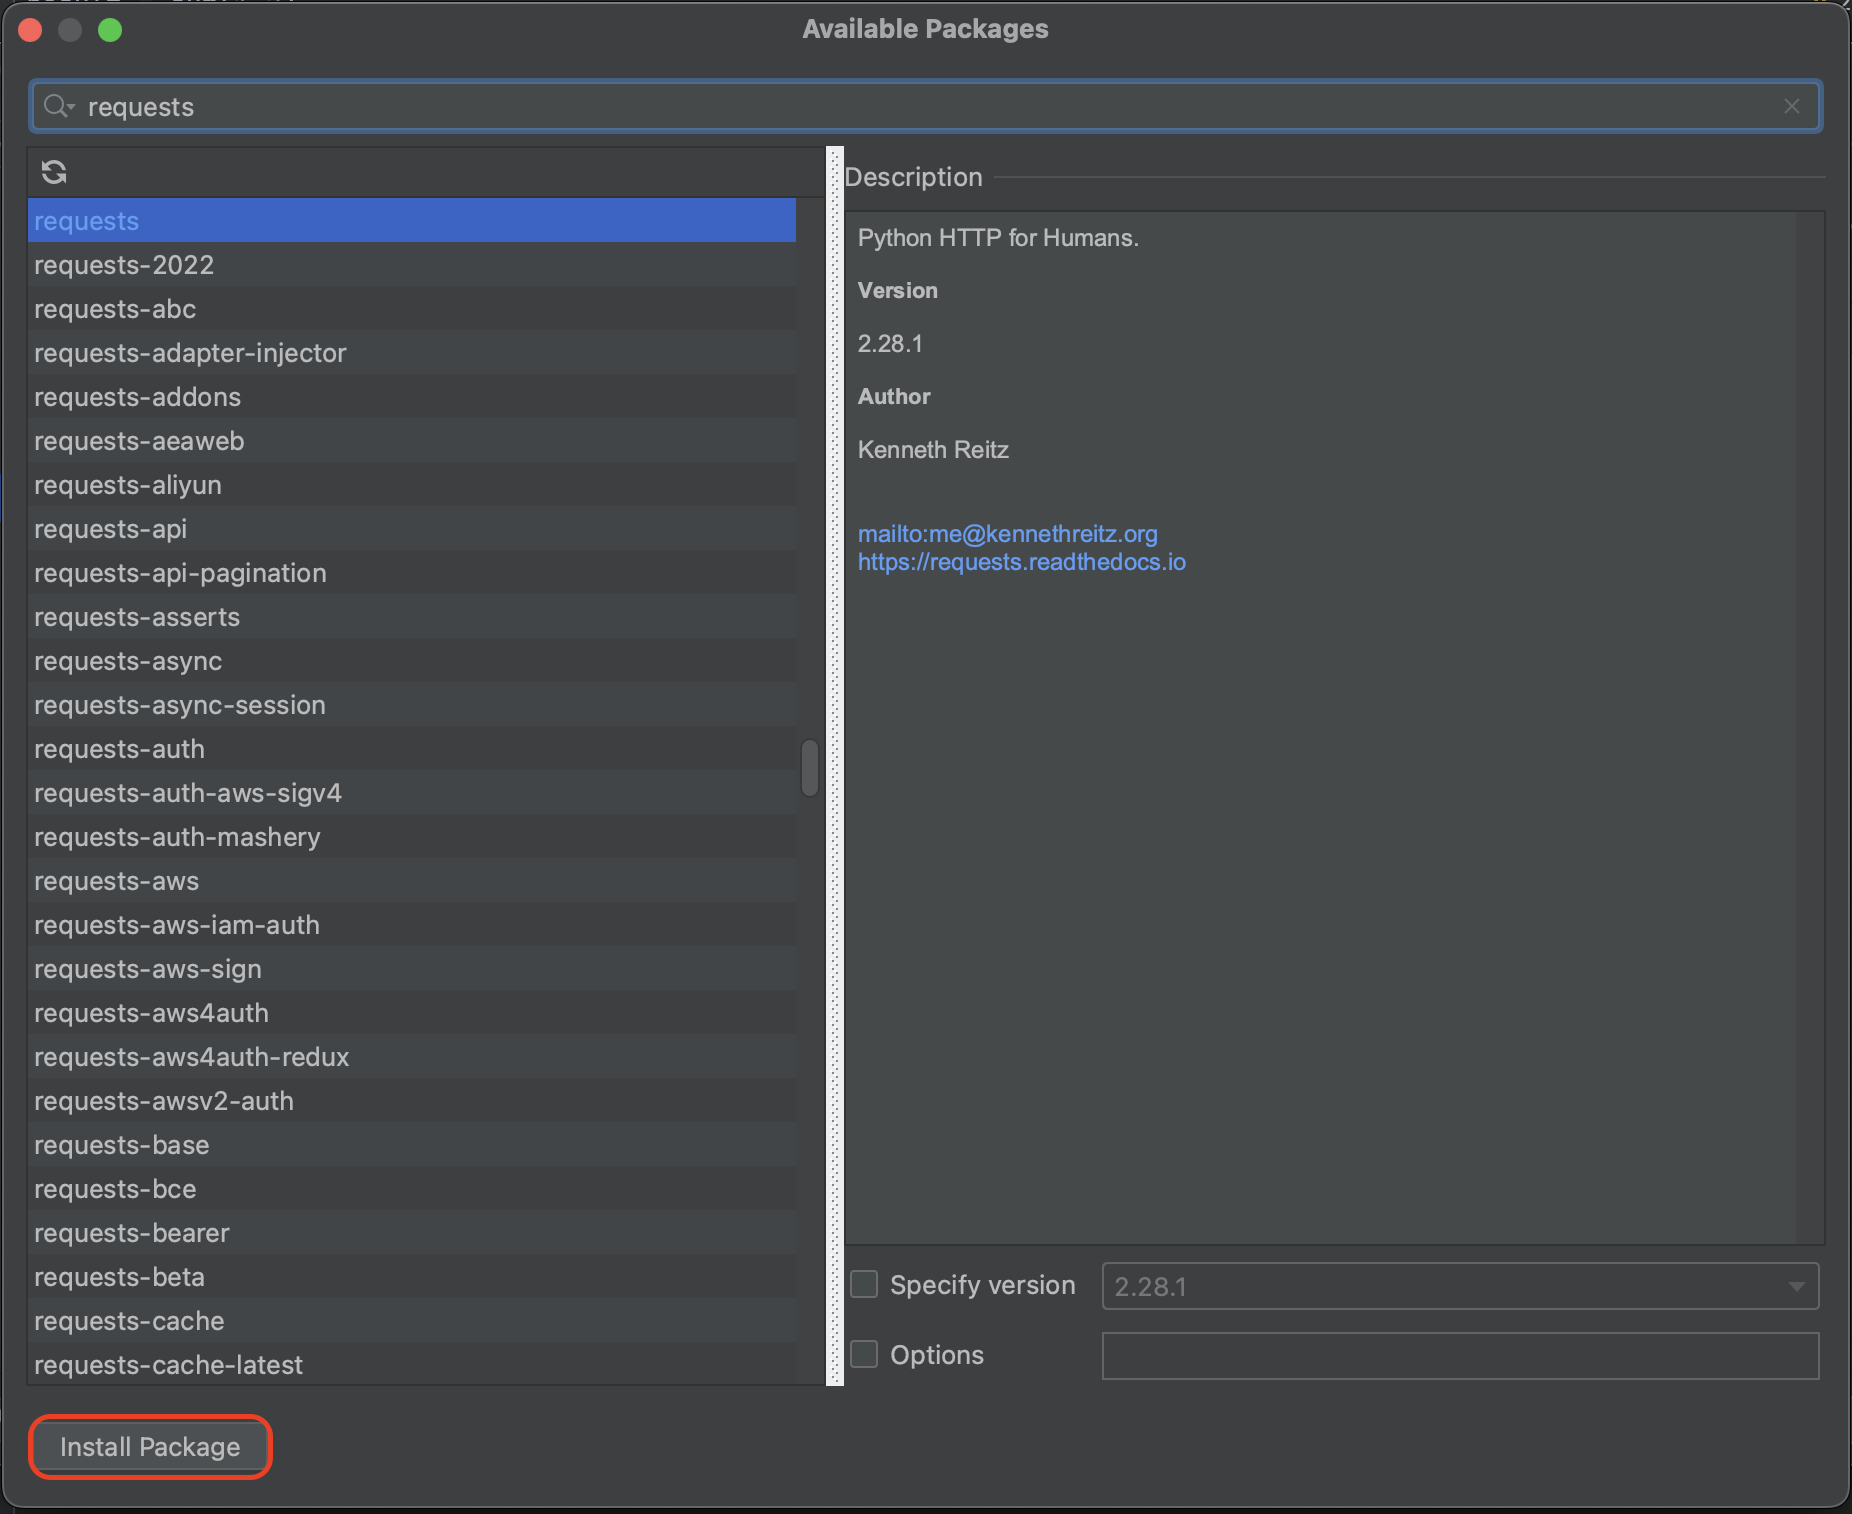Select requests-aws-sign package
This screenshot has height=1514, width=1852.
(412, 969)
